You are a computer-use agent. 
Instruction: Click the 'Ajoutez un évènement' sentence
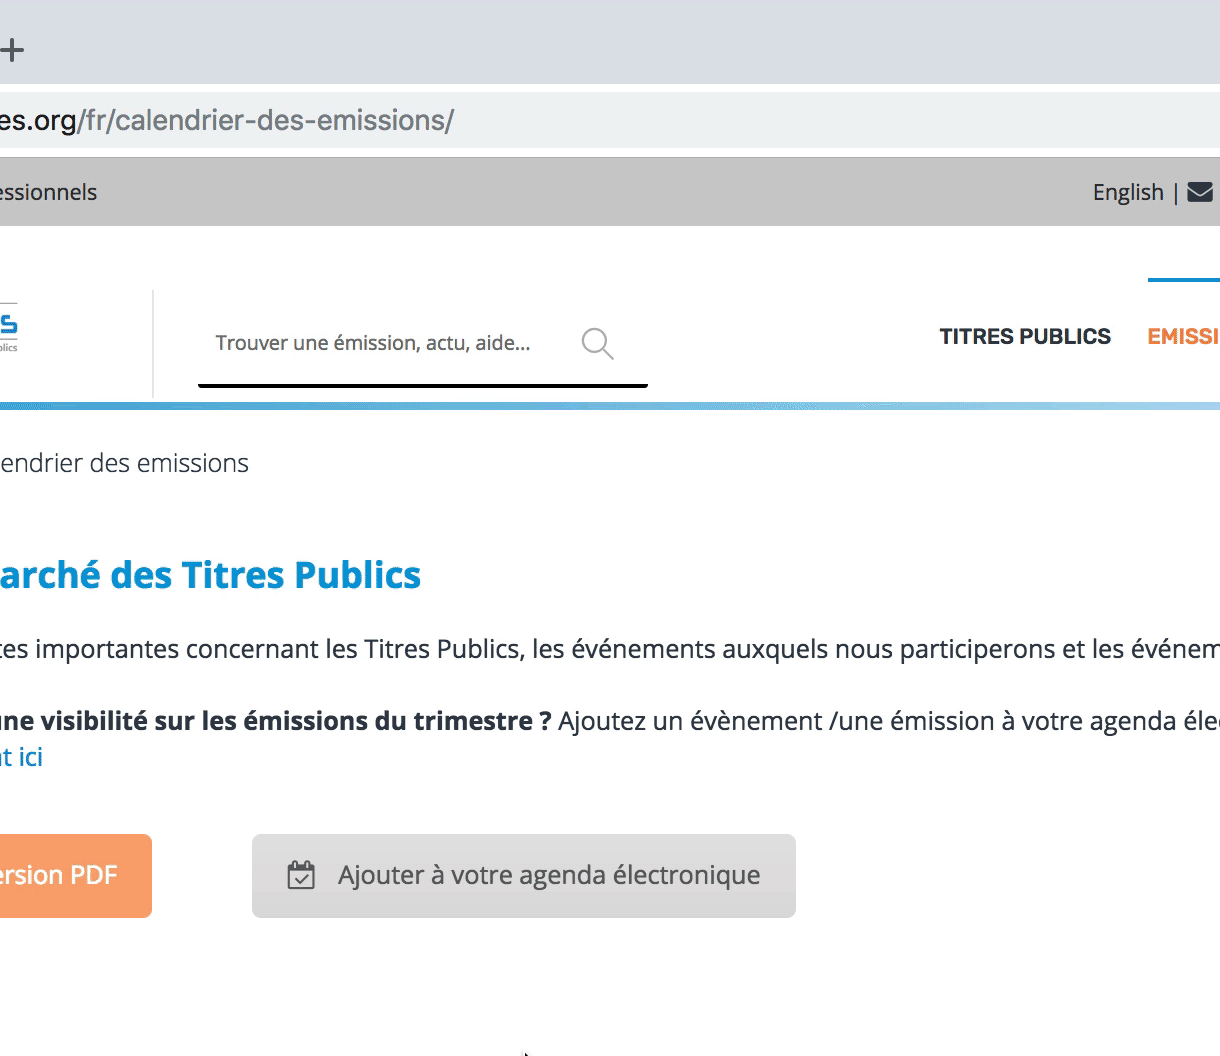[x=880, y=721]
